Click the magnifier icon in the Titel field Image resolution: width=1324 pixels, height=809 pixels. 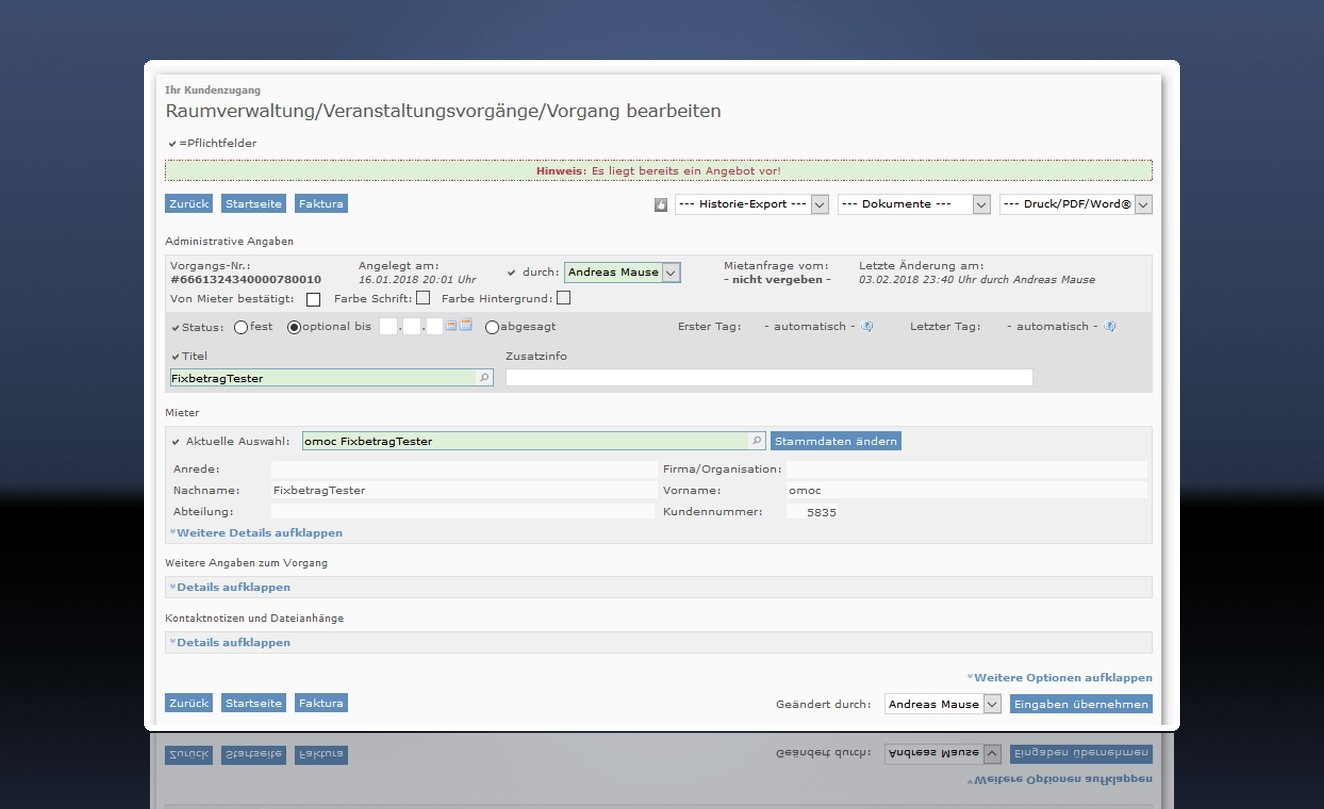(485, 378)
